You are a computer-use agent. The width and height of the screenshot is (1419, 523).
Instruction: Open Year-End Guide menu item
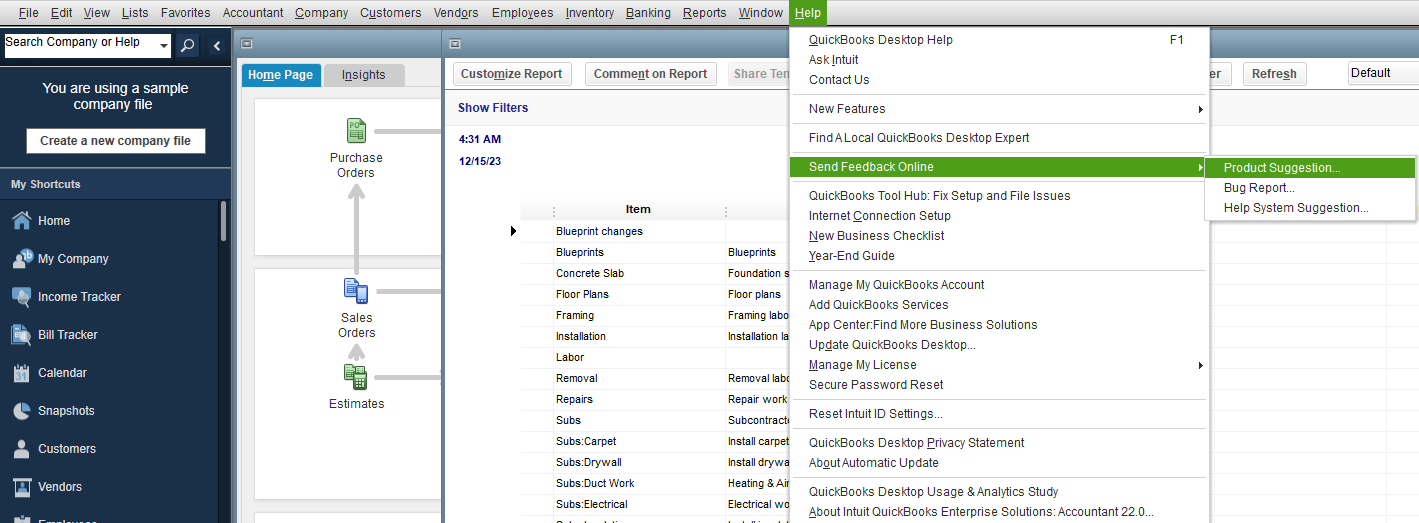[999, 256]
